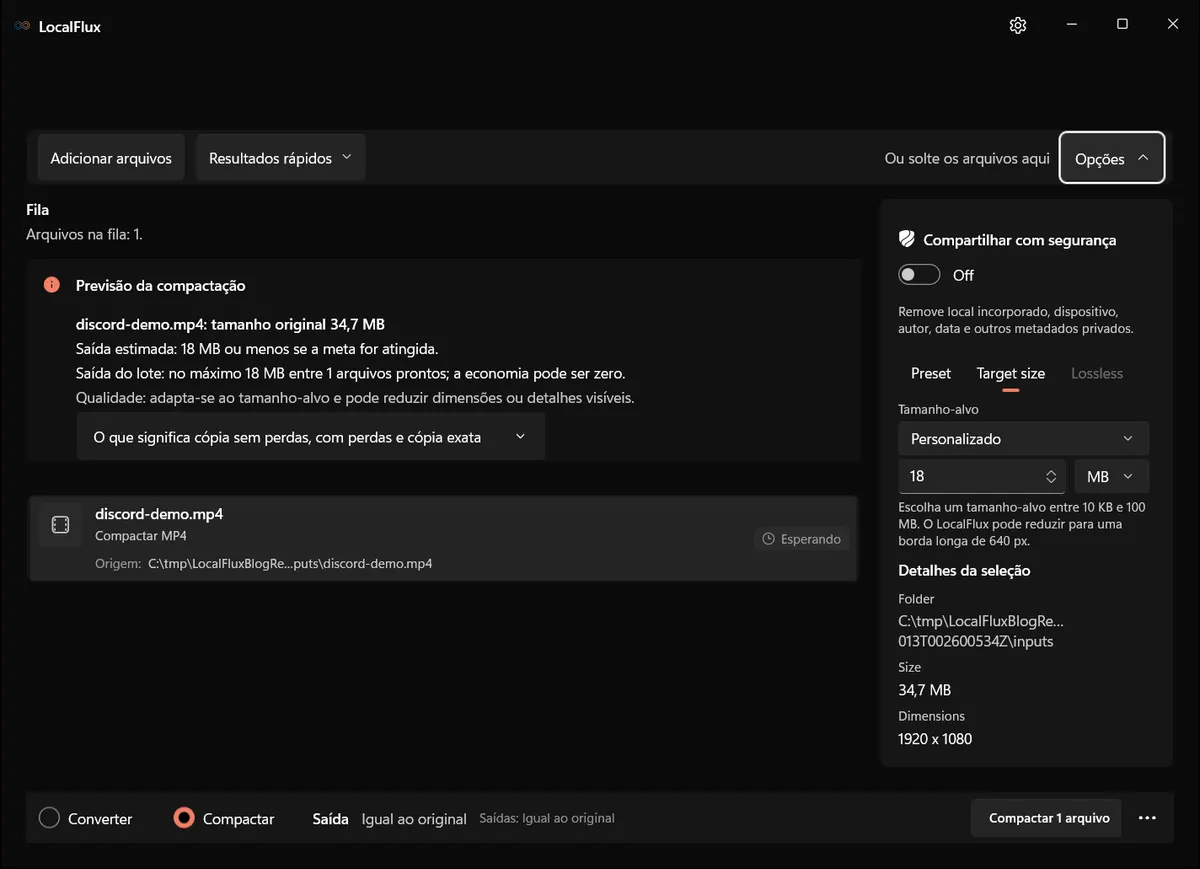Select the Converter radio button
Image resolution: width=1200 pixels, height=869 pixels.
coord(49,818)
